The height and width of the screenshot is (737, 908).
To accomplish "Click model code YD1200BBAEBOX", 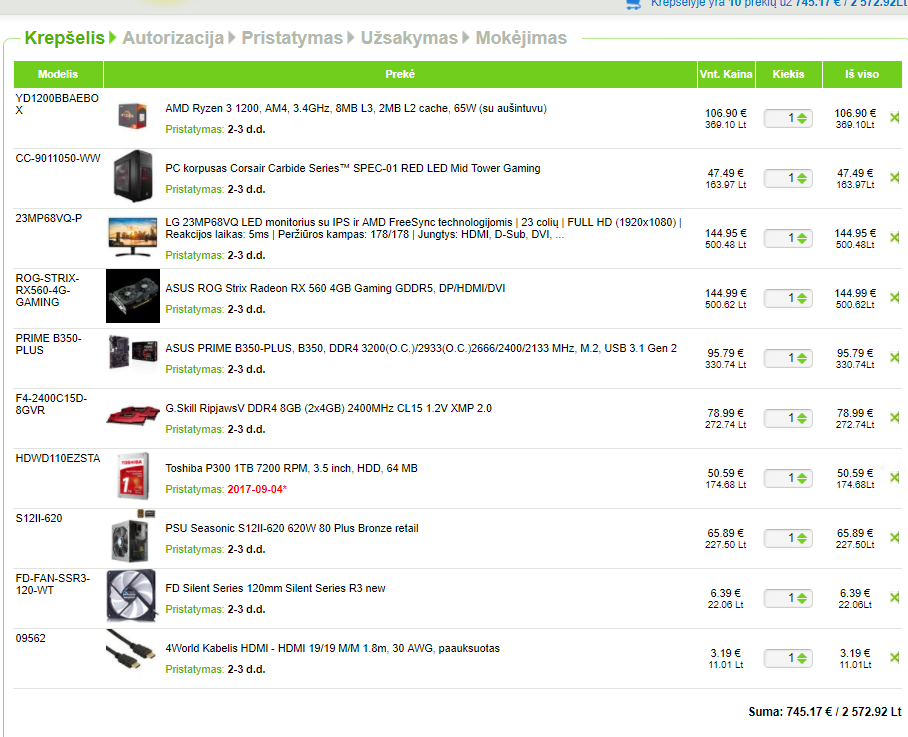I will [x=57, y=104].
